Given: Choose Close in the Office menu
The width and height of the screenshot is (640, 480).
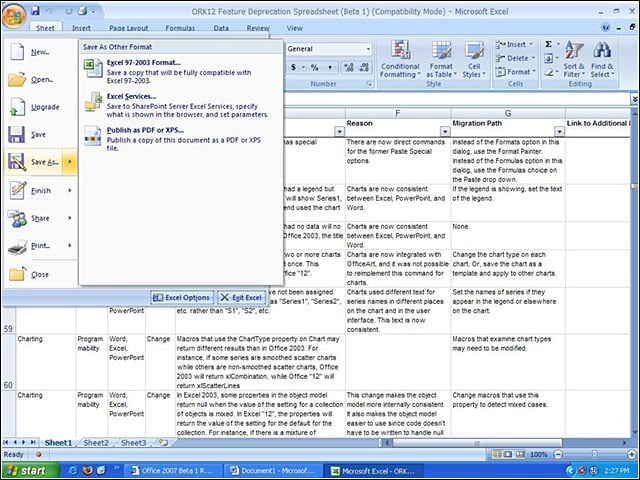Looking at the screenshot, I should click(40, 274).
